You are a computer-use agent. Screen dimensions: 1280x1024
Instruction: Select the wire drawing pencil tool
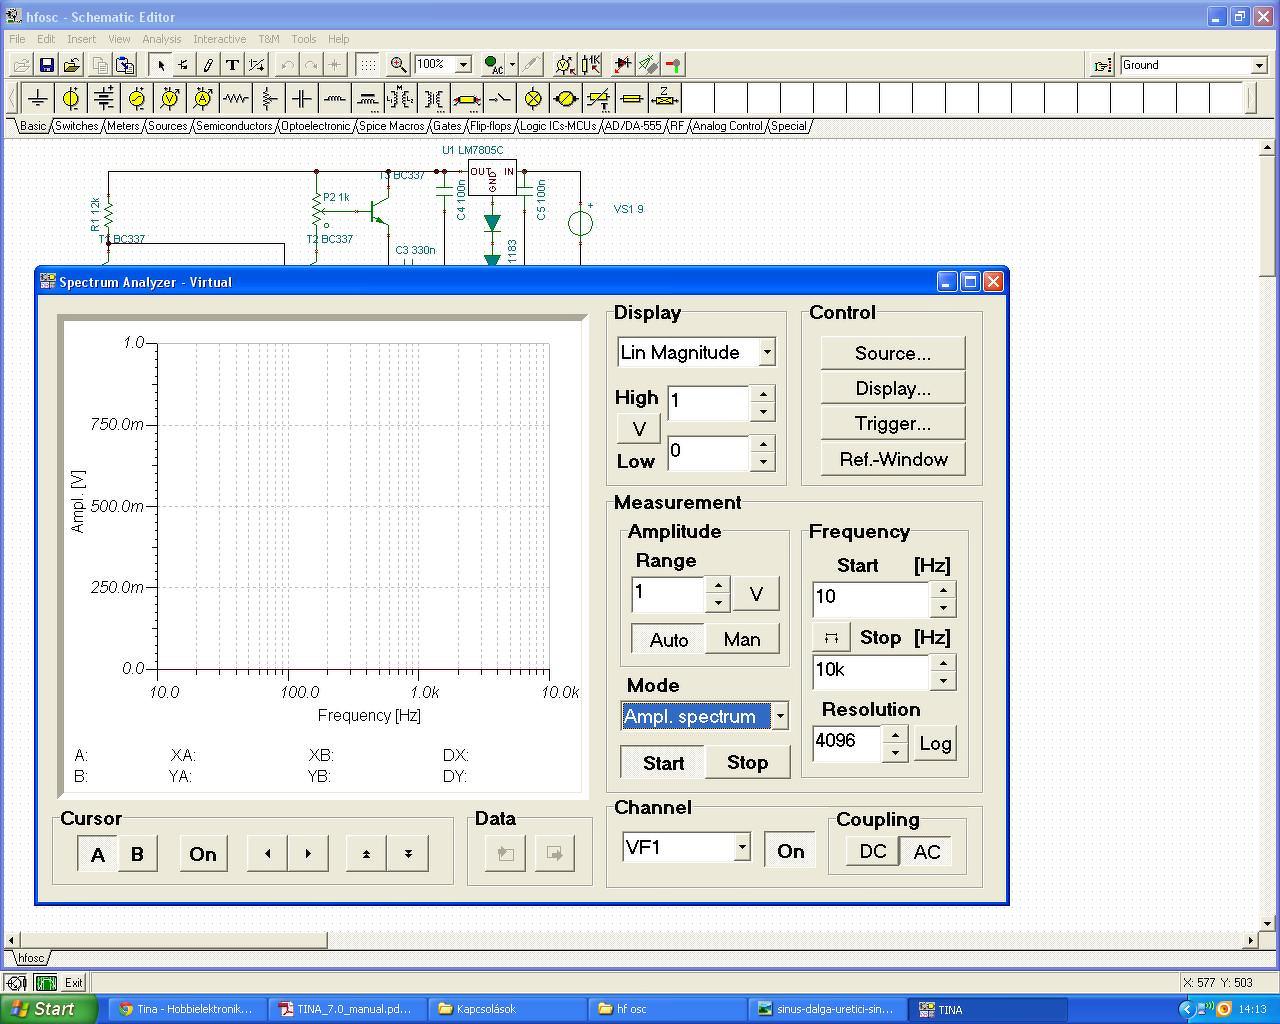pos(208,65)
